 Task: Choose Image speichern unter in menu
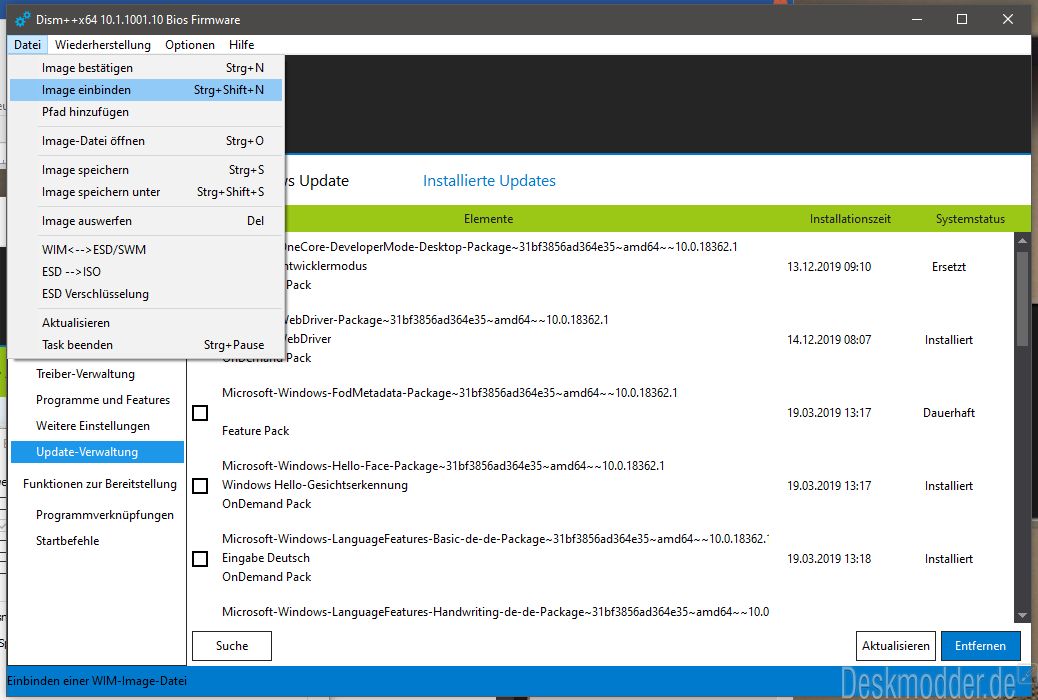pyautogui.click(x=146, y=192)
